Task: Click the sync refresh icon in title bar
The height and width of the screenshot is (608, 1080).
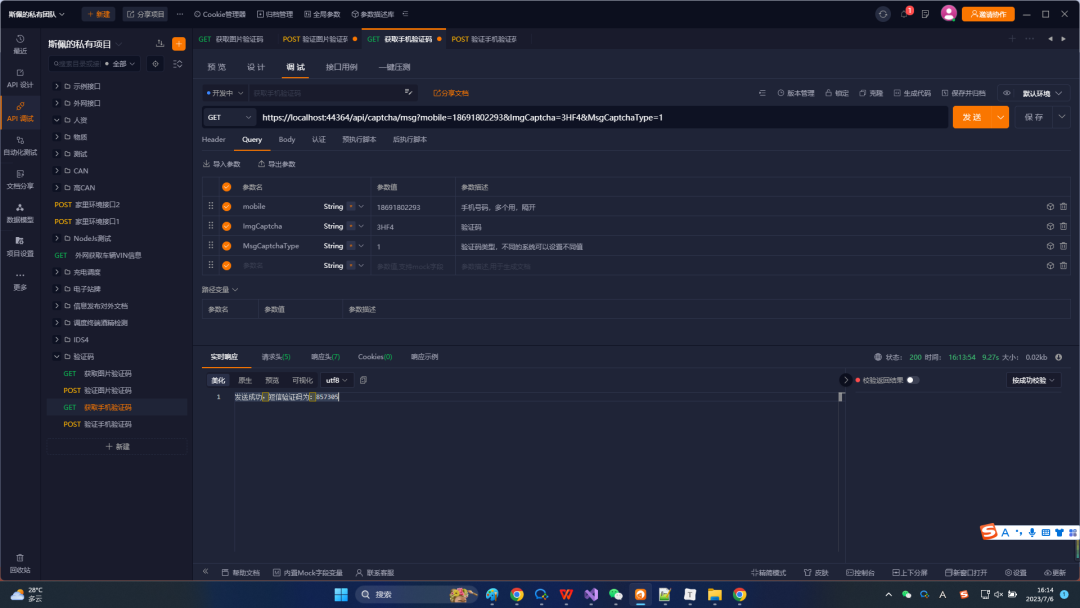Action: pyautogui.click(x=882, y=14)
